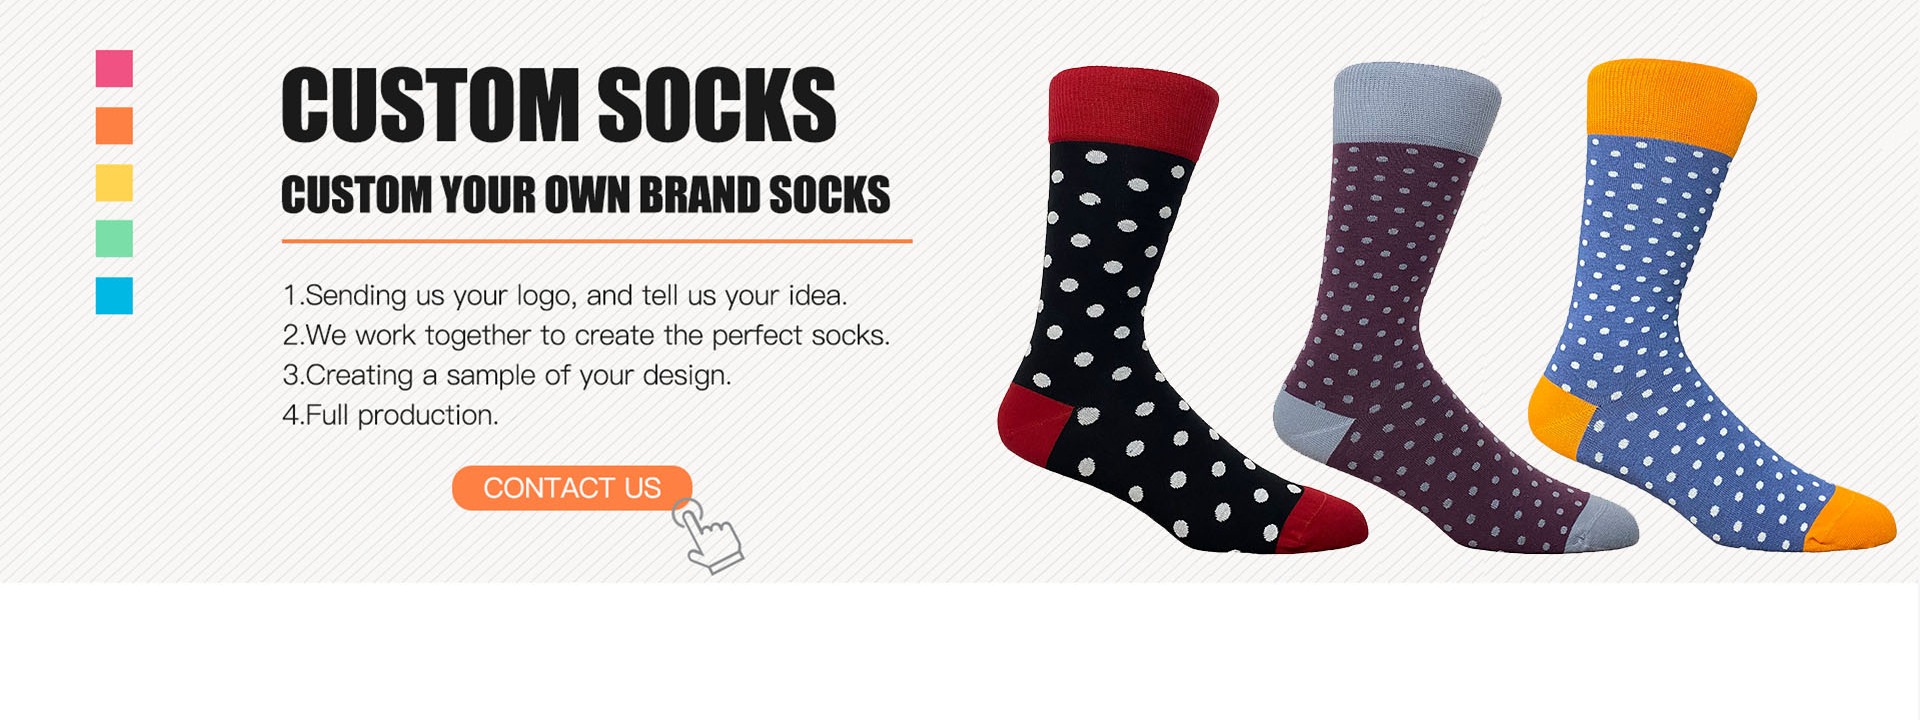Click step 3 about creating a sample
This screenshot has height=720, width=1920.
[507, 376]
